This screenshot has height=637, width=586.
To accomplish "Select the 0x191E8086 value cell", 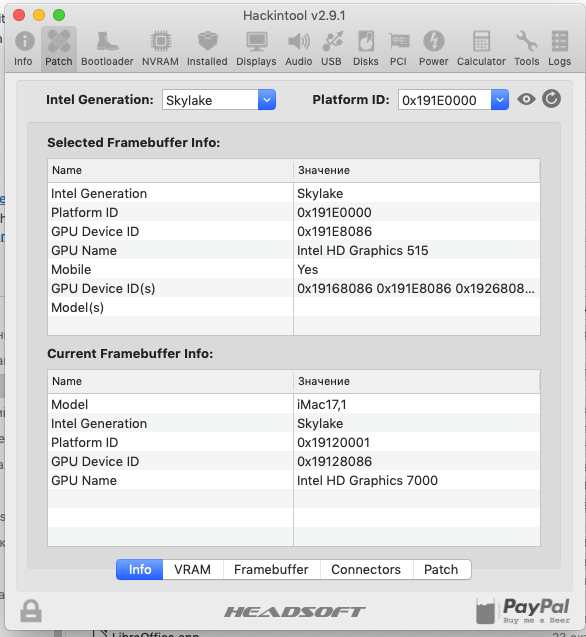I will tap(334, 232).
